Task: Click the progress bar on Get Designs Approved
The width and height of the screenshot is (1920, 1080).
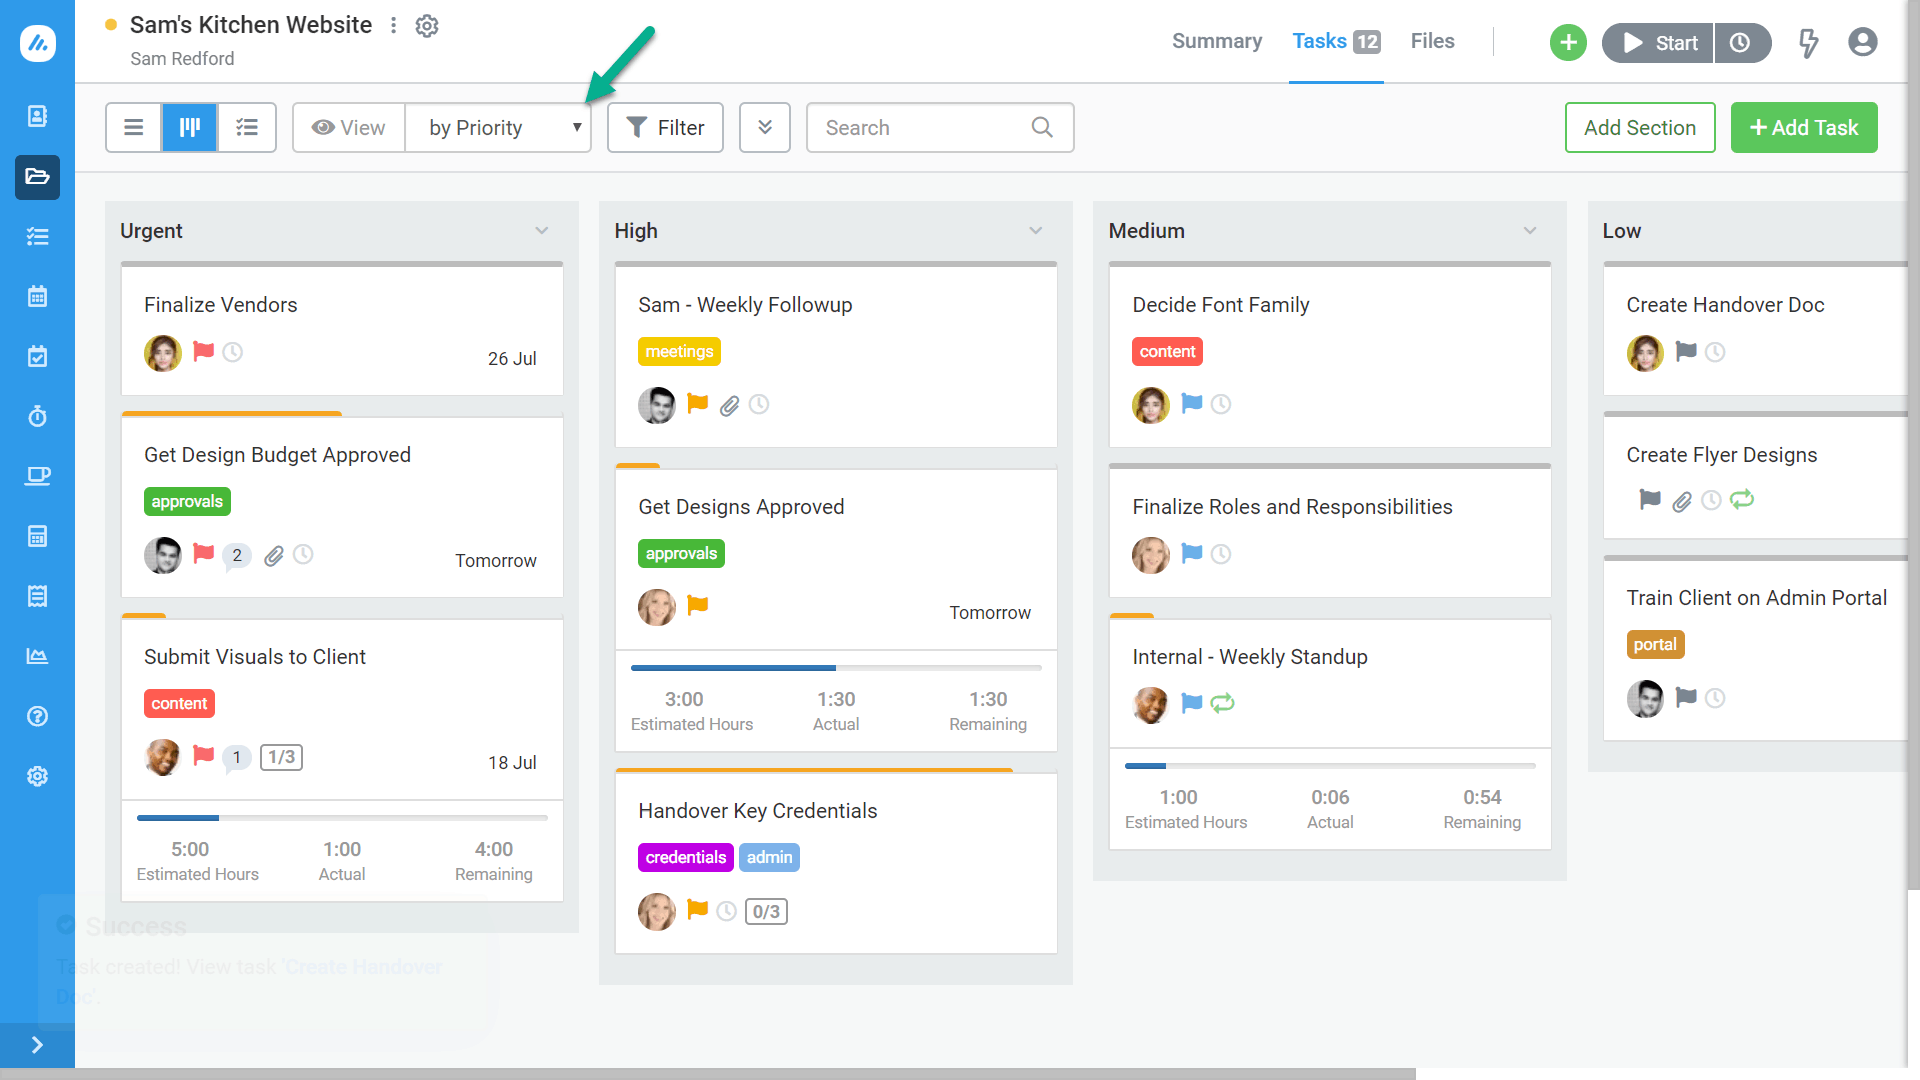Action: 836,667
